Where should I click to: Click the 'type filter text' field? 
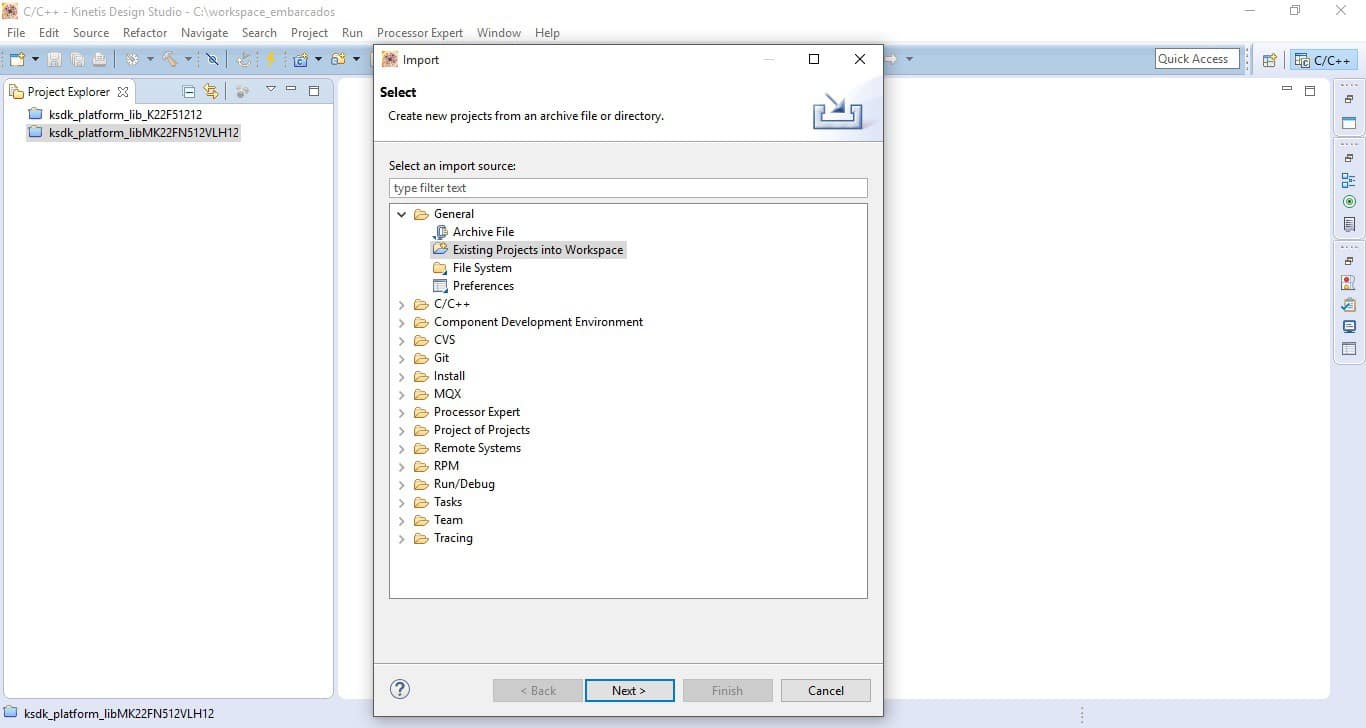(627, 188)
